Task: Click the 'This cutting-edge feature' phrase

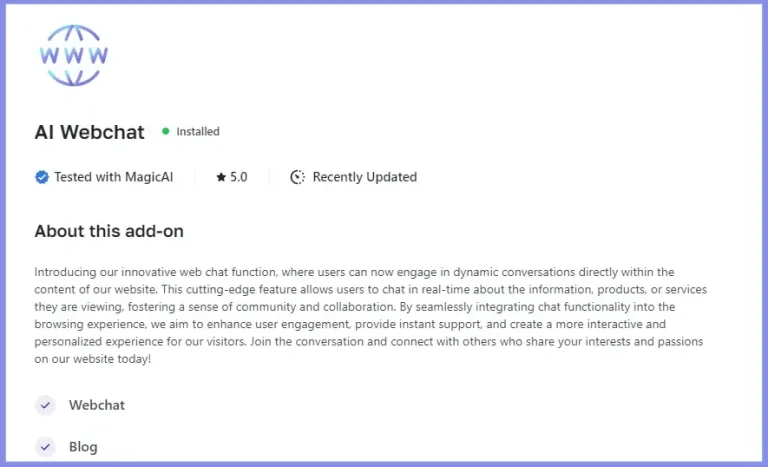Action: tap(229, 290)
